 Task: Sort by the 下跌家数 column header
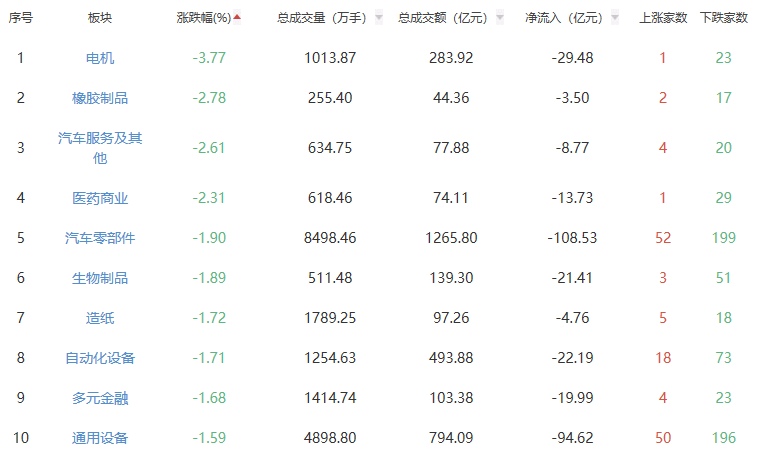point(724,18)
